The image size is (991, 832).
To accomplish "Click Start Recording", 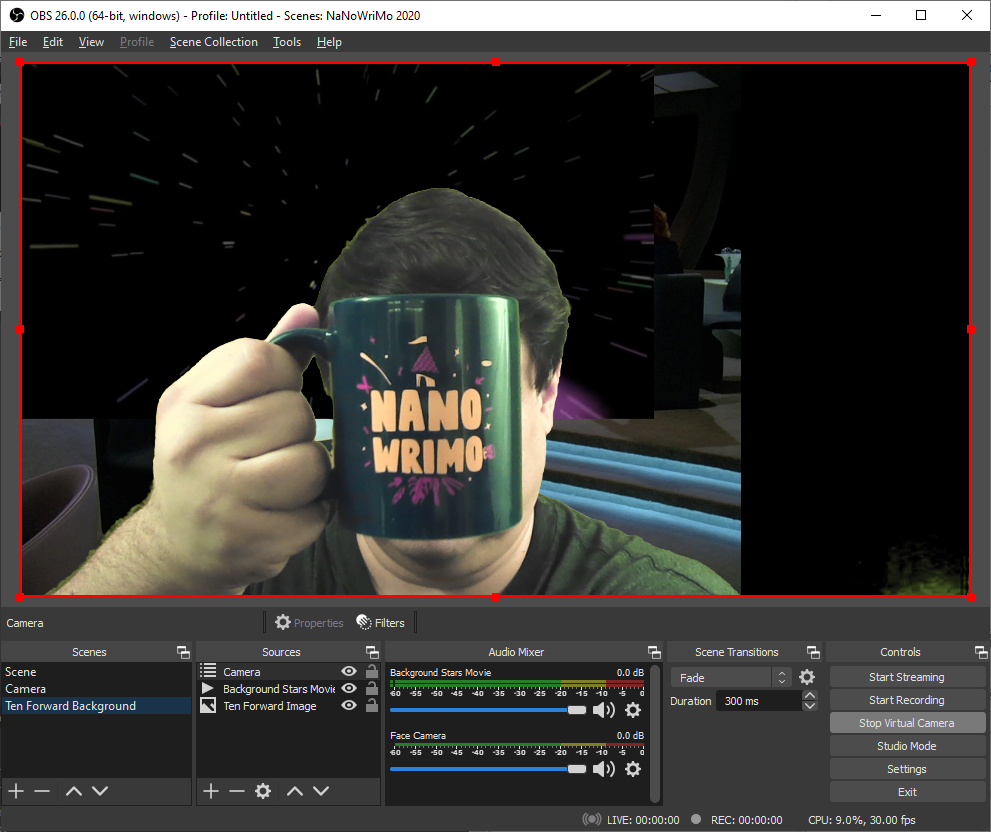I will pyautogui.click(x=907, y=700).
